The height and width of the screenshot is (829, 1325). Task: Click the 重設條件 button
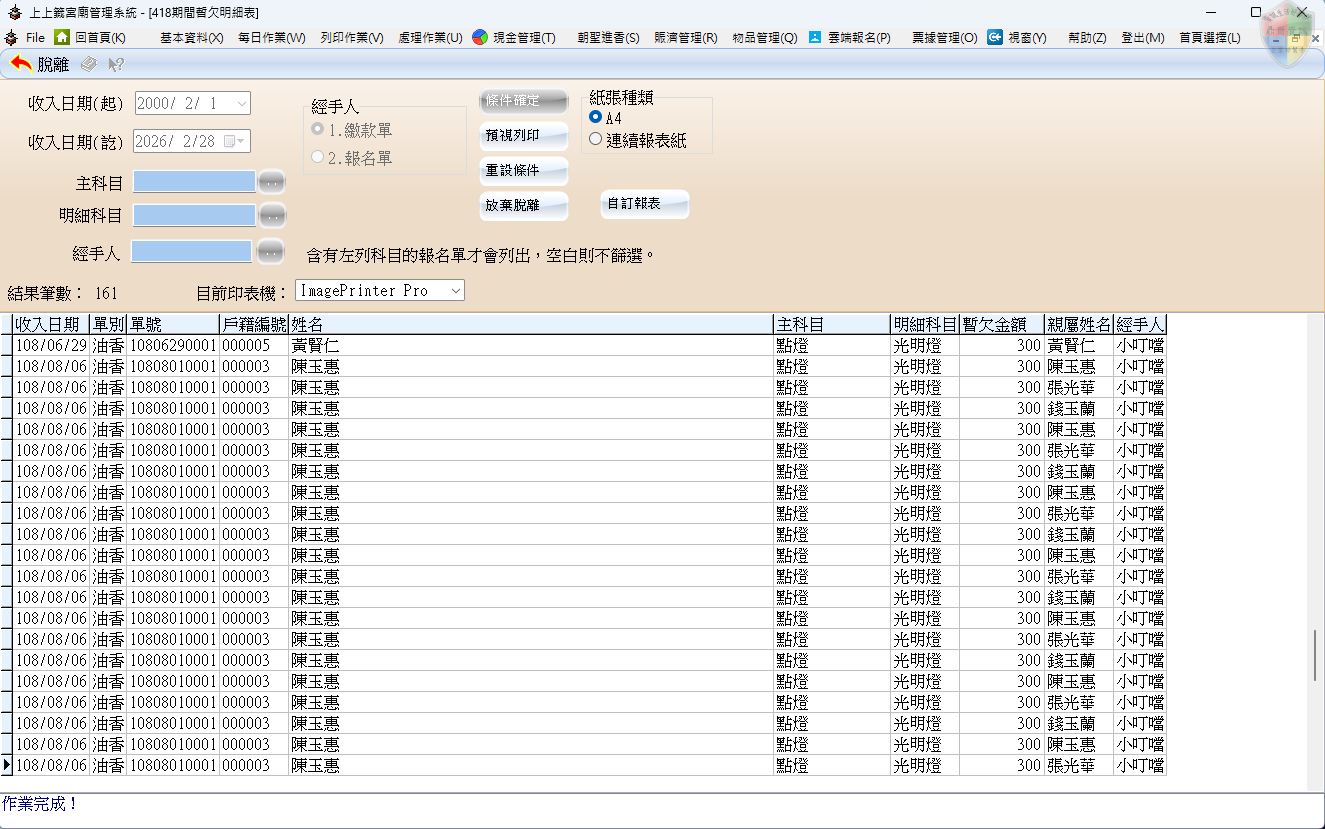coord(524,171)
